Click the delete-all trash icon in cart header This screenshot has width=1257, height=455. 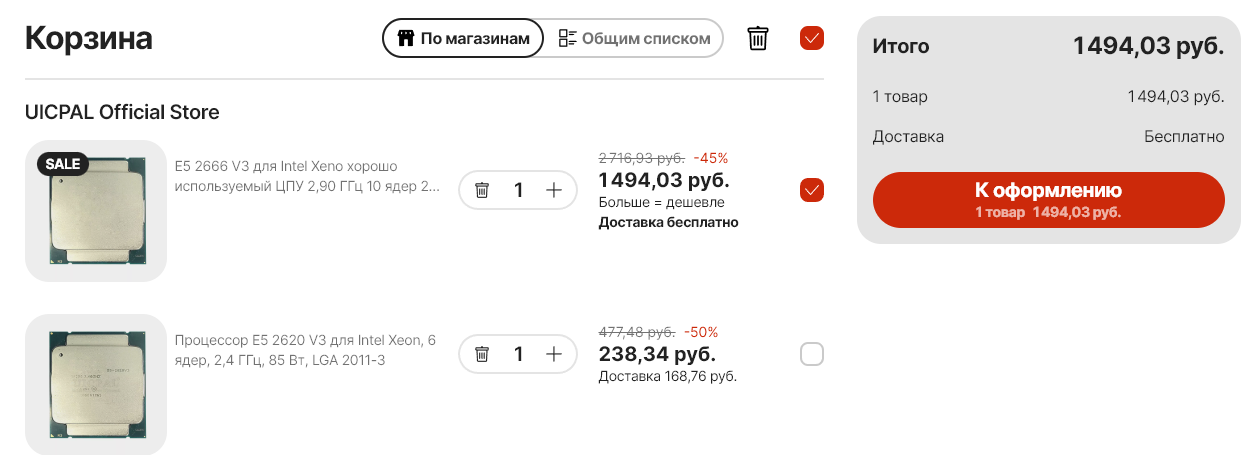tap(758, 39)
